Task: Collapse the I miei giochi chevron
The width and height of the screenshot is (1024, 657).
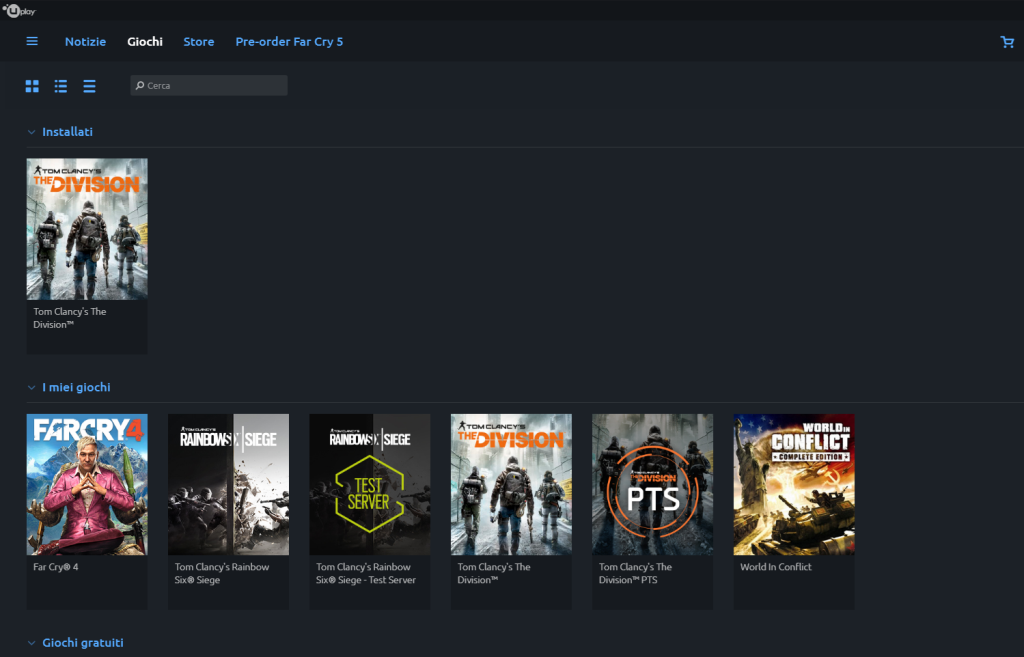Action: [31, 387]
